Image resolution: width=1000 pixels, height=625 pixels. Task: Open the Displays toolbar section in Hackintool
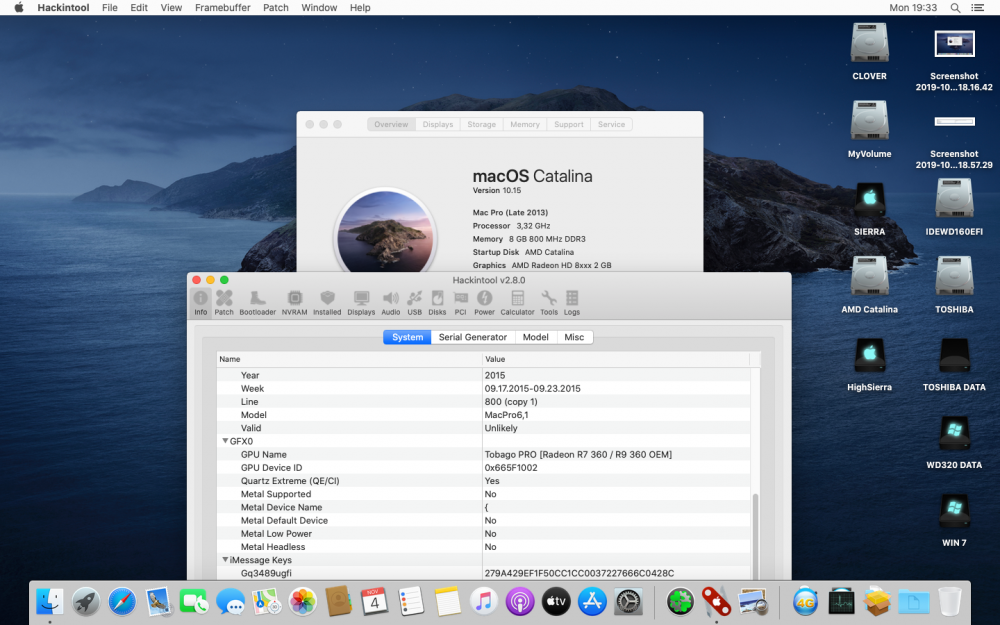point(361,302)
